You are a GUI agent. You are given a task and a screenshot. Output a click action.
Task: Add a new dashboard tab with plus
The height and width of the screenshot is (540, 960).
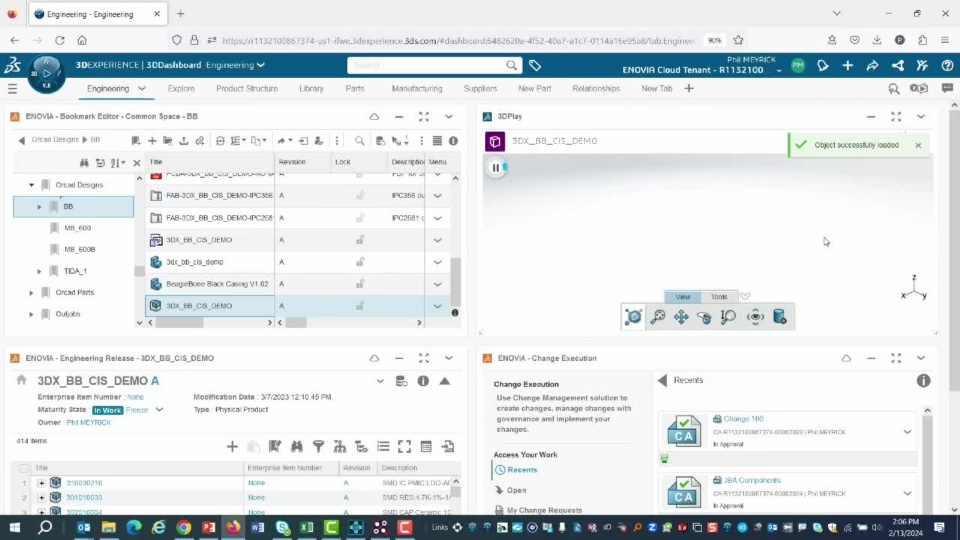689,89
